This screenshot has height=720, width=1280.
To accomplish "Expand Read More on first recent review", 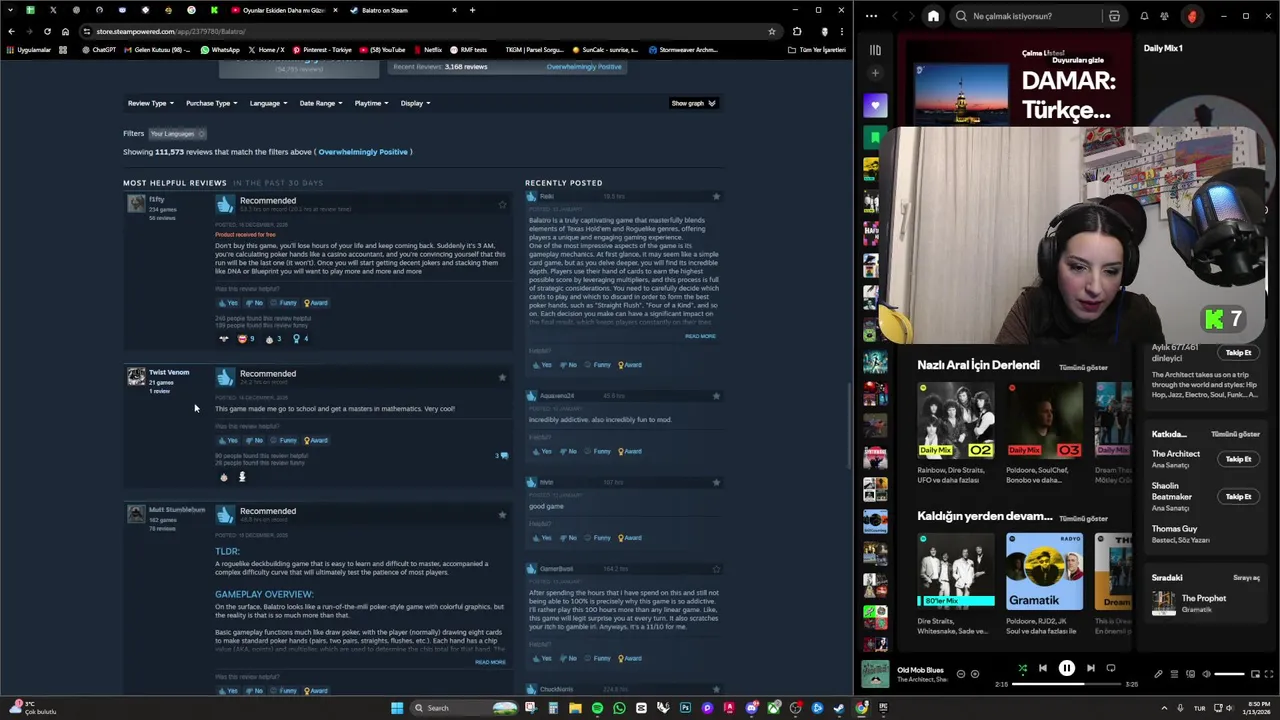I will click(x=700, y=336).
